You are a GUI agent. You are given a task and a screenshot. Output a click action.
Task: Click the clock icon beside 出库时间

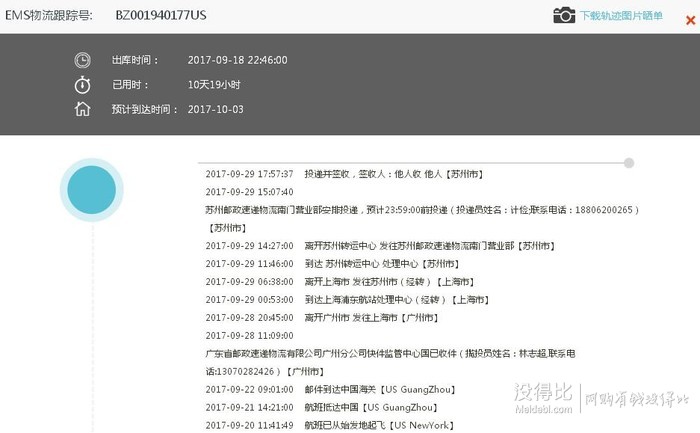[83, 60]
